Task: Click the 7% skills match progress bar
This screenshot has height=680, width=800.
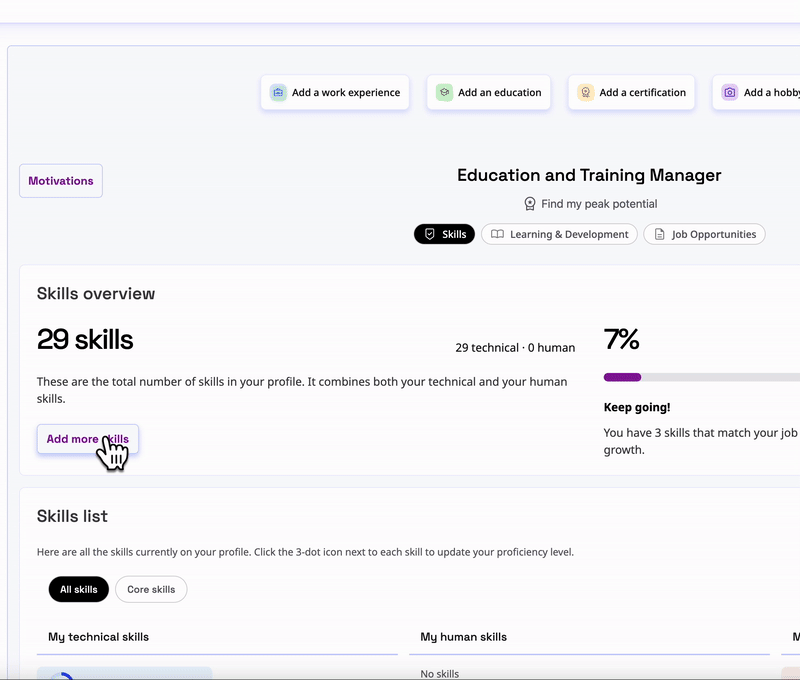Action: [702, 377]
